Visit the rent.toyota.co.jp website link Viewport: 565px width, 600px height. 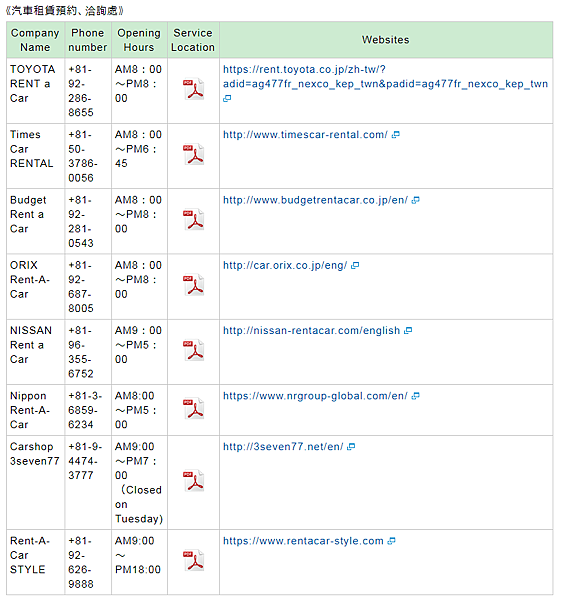tap(385, 77)
